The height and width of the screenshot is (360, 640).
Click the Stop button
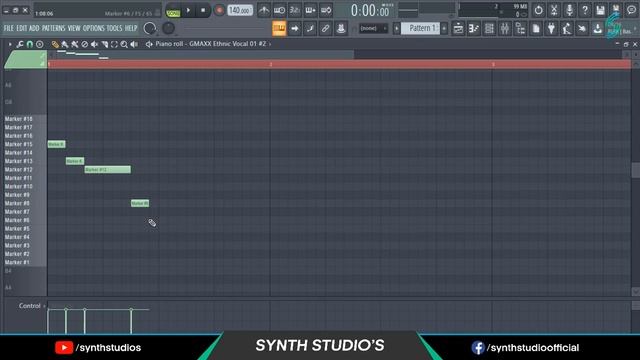[x=203, y=10]
